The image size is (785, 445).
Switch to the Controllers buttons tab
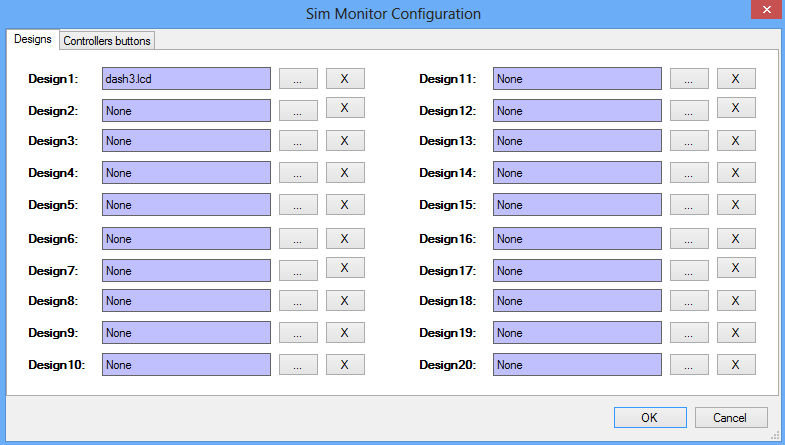click(x=107, y=40)
